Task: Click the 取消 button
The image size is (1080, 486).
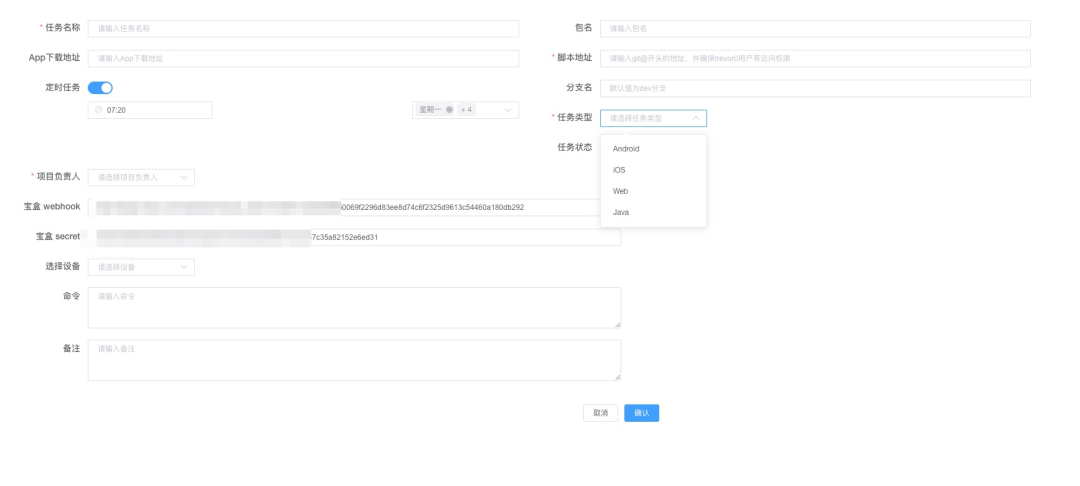Action: click(601, 413)
